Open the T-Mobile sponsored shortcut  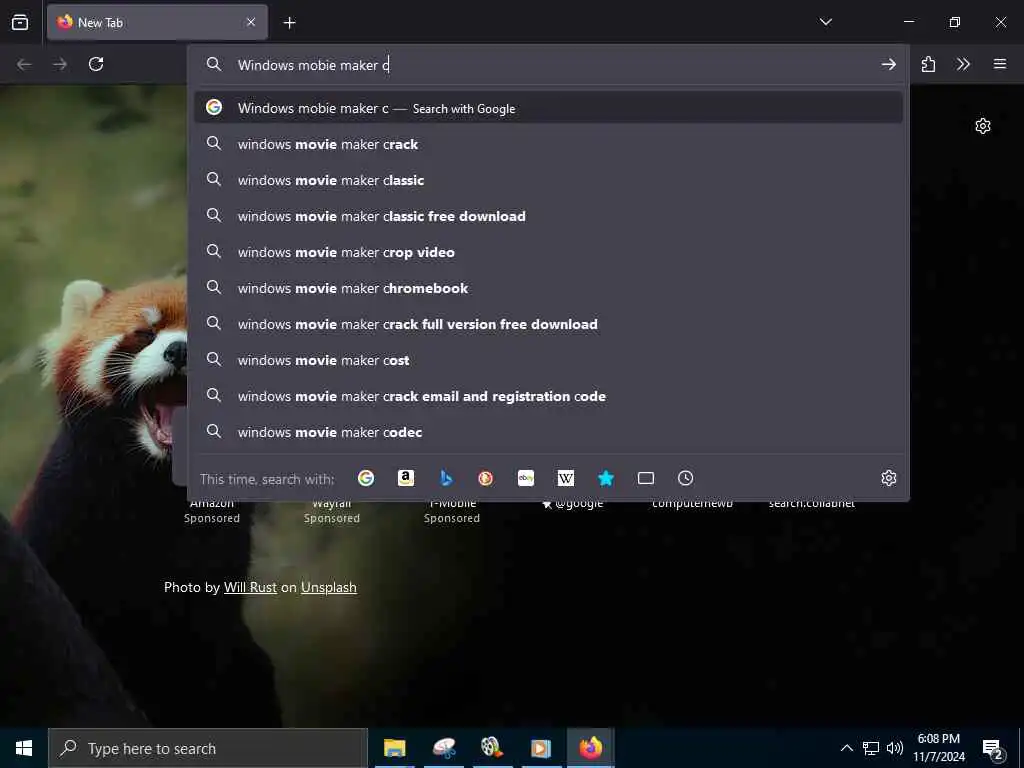pyautogui.click(x=452, y=509)
